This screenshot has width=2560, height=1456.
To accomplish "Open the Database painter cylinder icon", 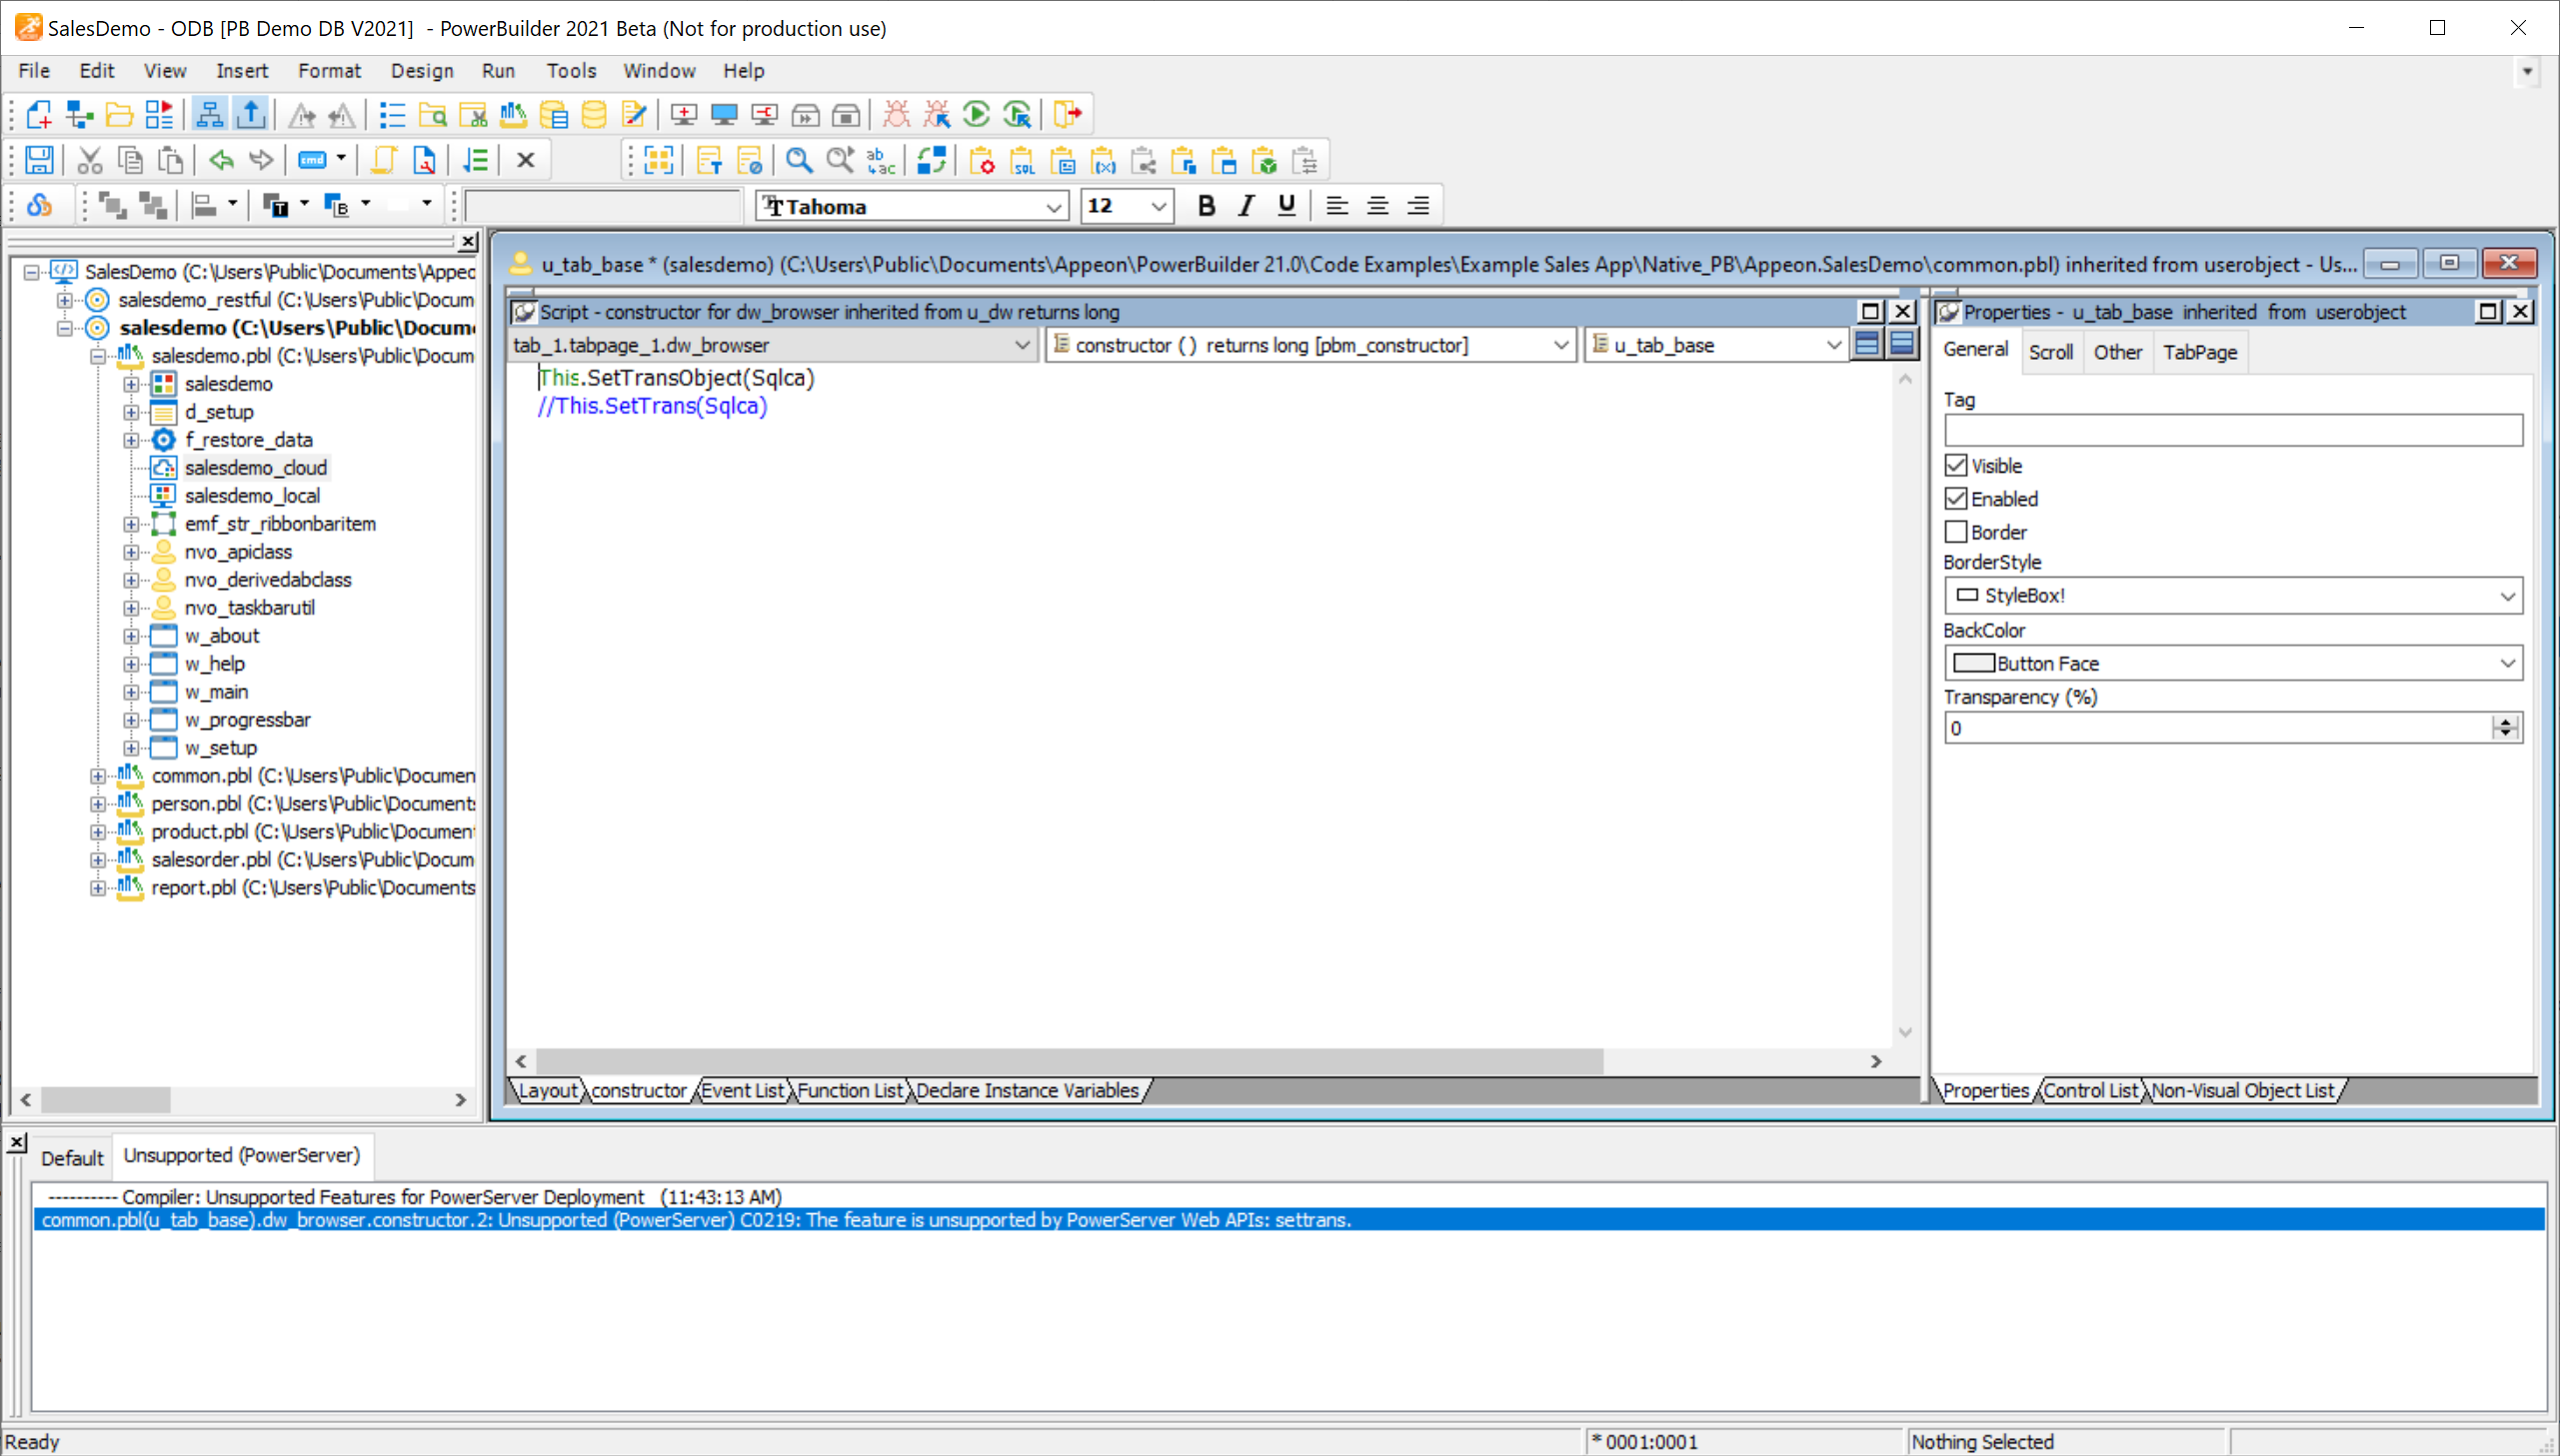I will pos(594,115).
